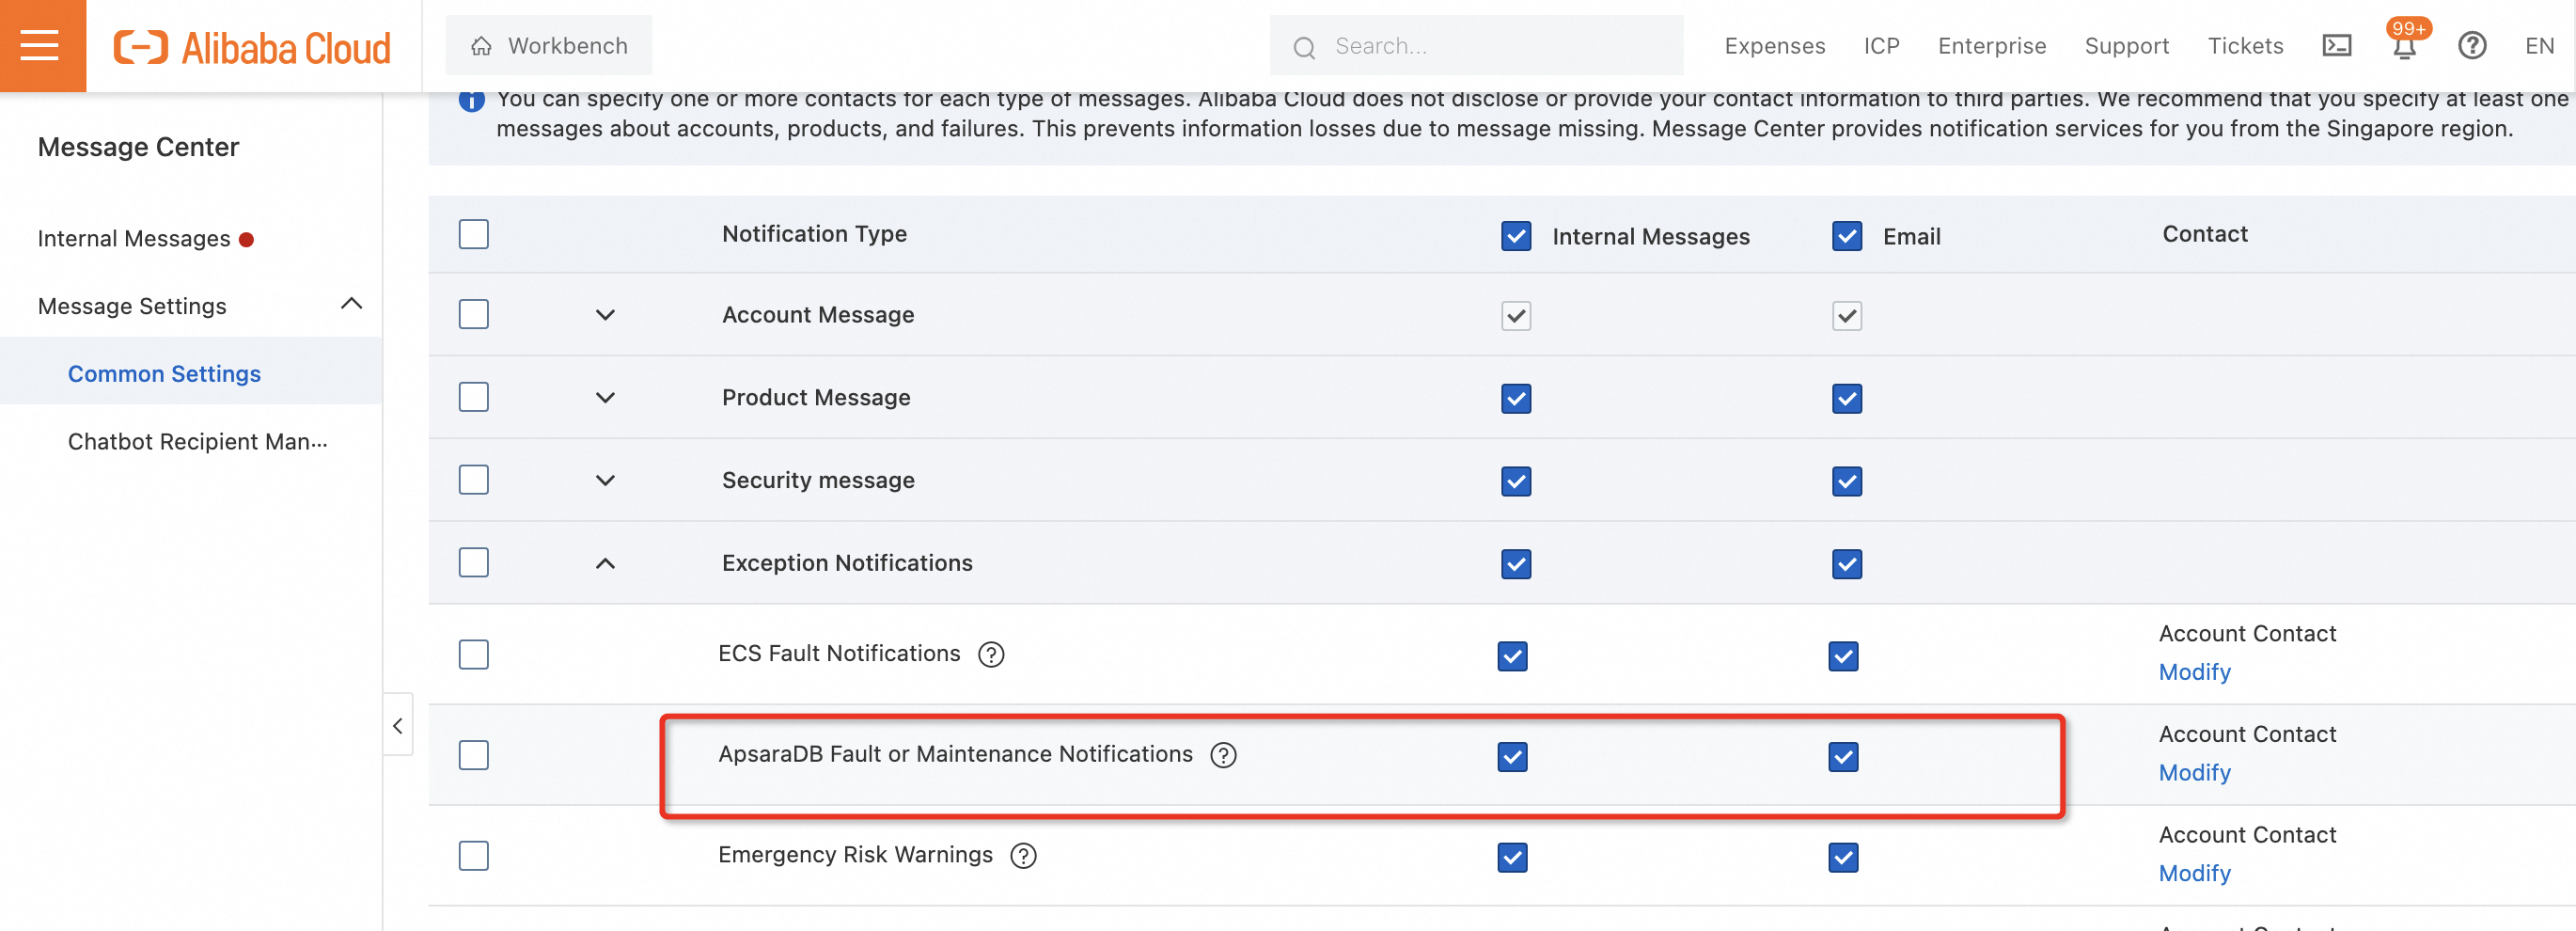Select the Product Message row checkbox
Viewport: 2576px width, 931px height.
(473, 398)
